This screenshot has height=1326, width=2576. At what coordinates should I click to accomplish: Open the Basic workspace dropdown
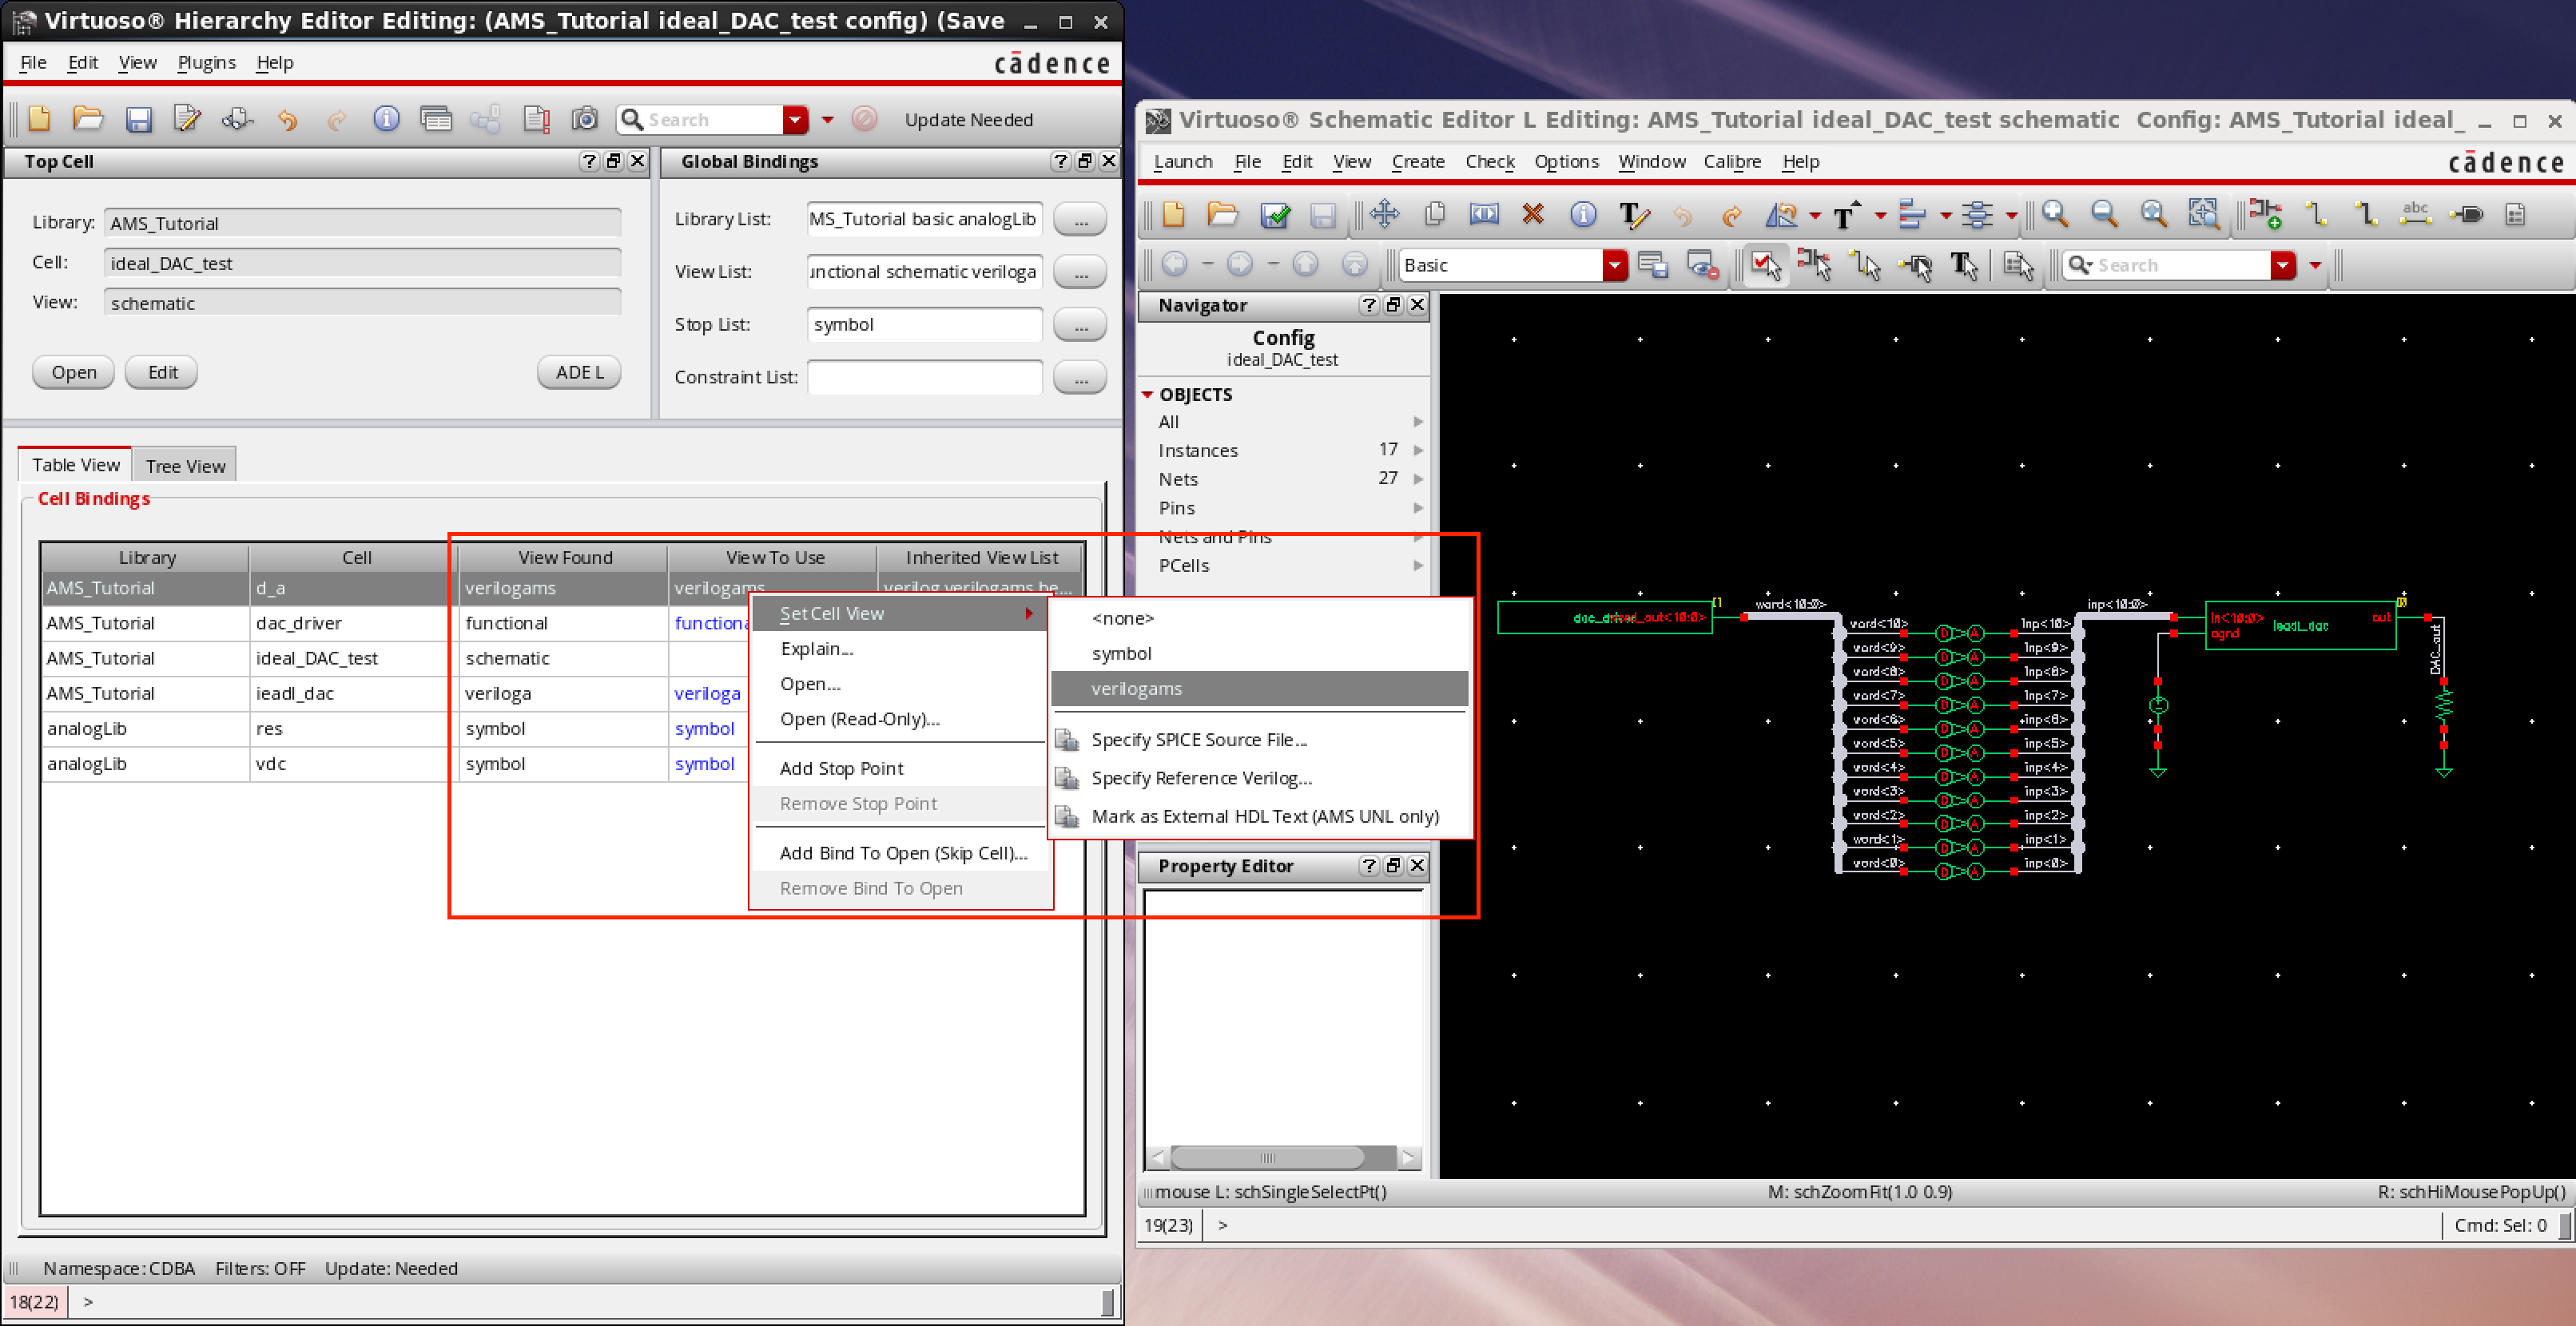click(x=1614, y=265)
